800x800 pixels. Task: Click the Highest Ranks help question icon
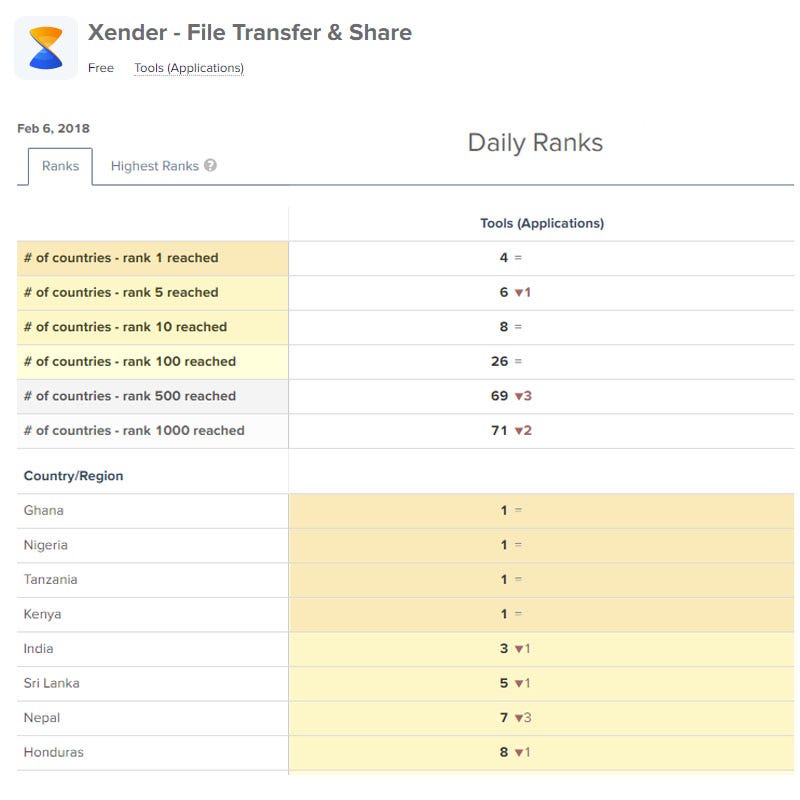click(x=210, y=166)
